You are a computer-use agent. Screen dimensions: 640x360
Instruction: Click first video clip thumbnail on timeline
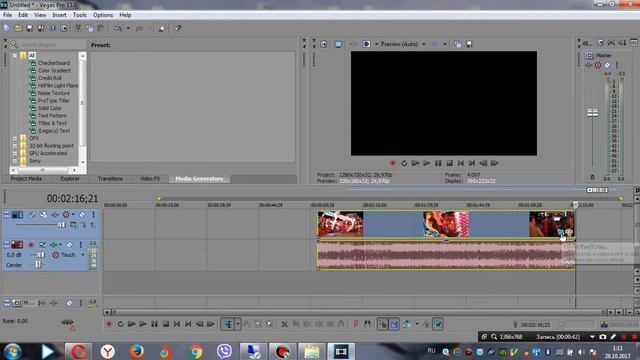pos(340,224)
